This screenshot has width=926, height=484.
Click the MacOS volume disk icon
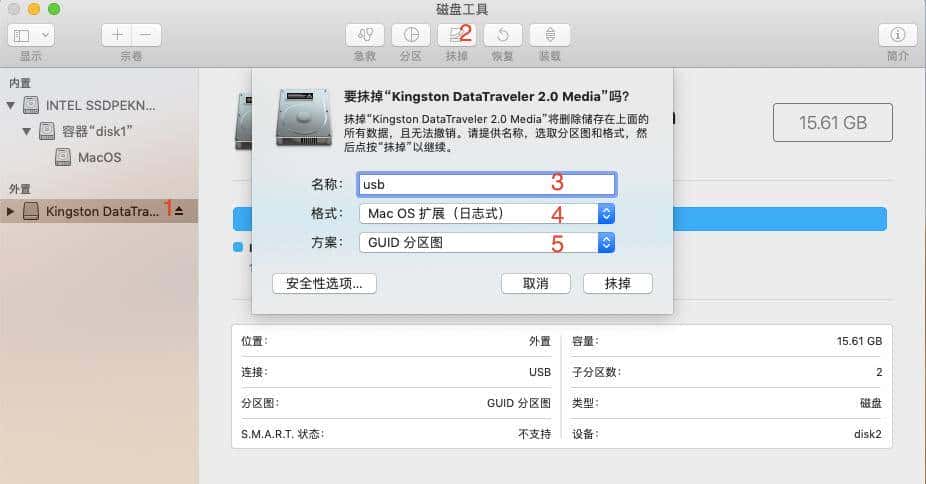(63, 158)
